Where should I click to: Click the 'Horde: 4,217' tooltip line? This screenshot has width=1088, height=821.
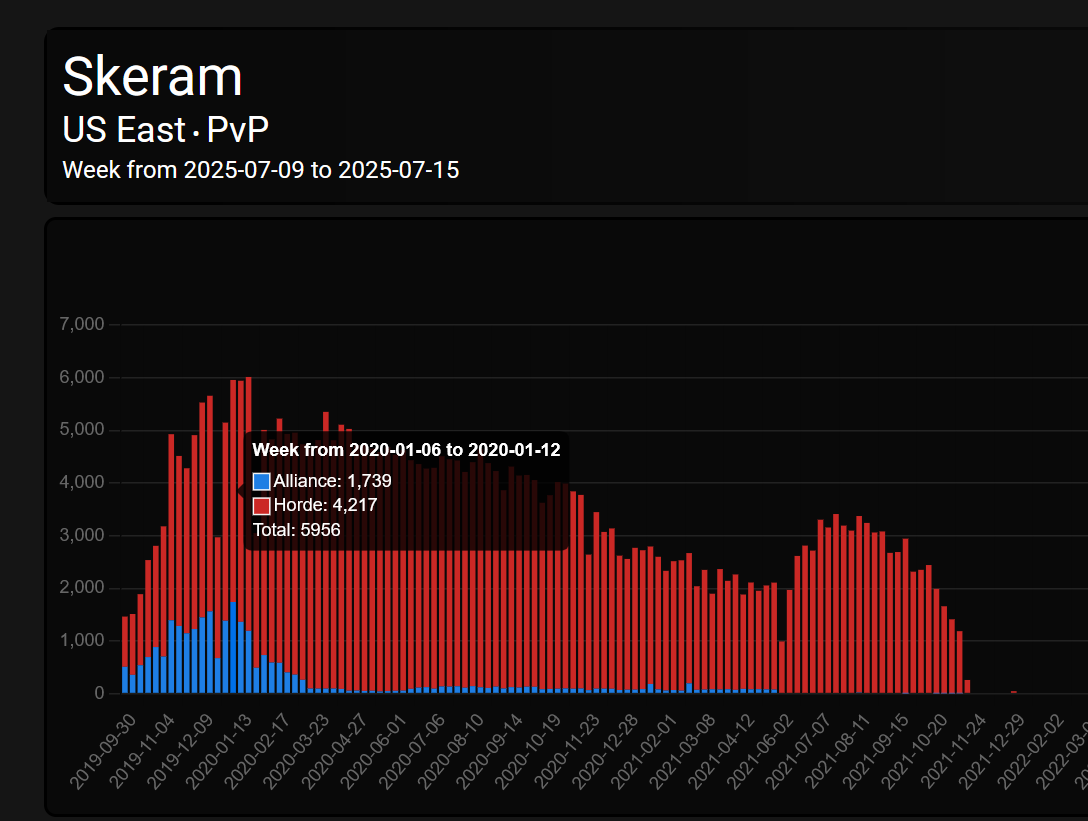point(325,505)
